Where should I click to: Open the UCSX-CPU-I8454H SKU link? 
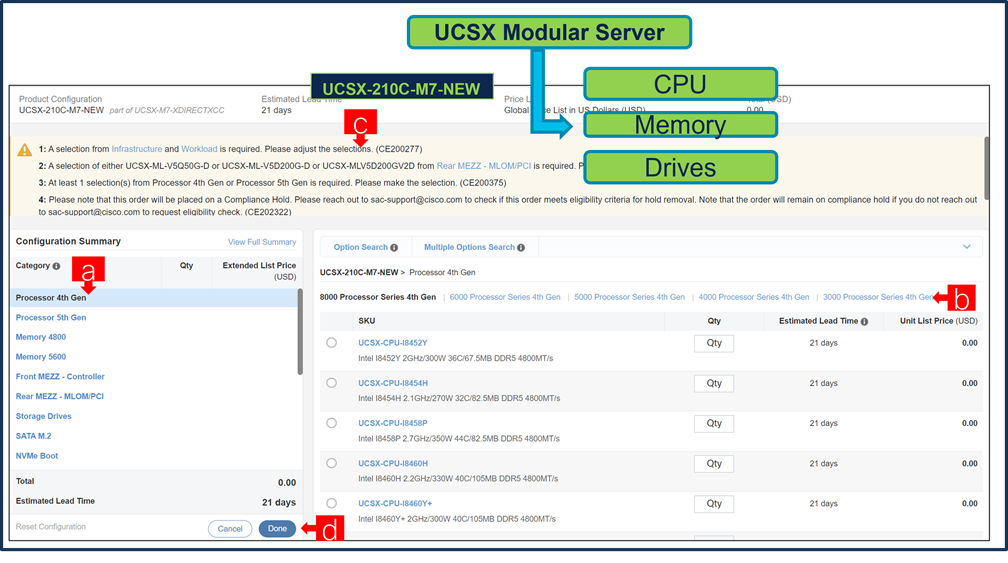[x=393, y=383]
